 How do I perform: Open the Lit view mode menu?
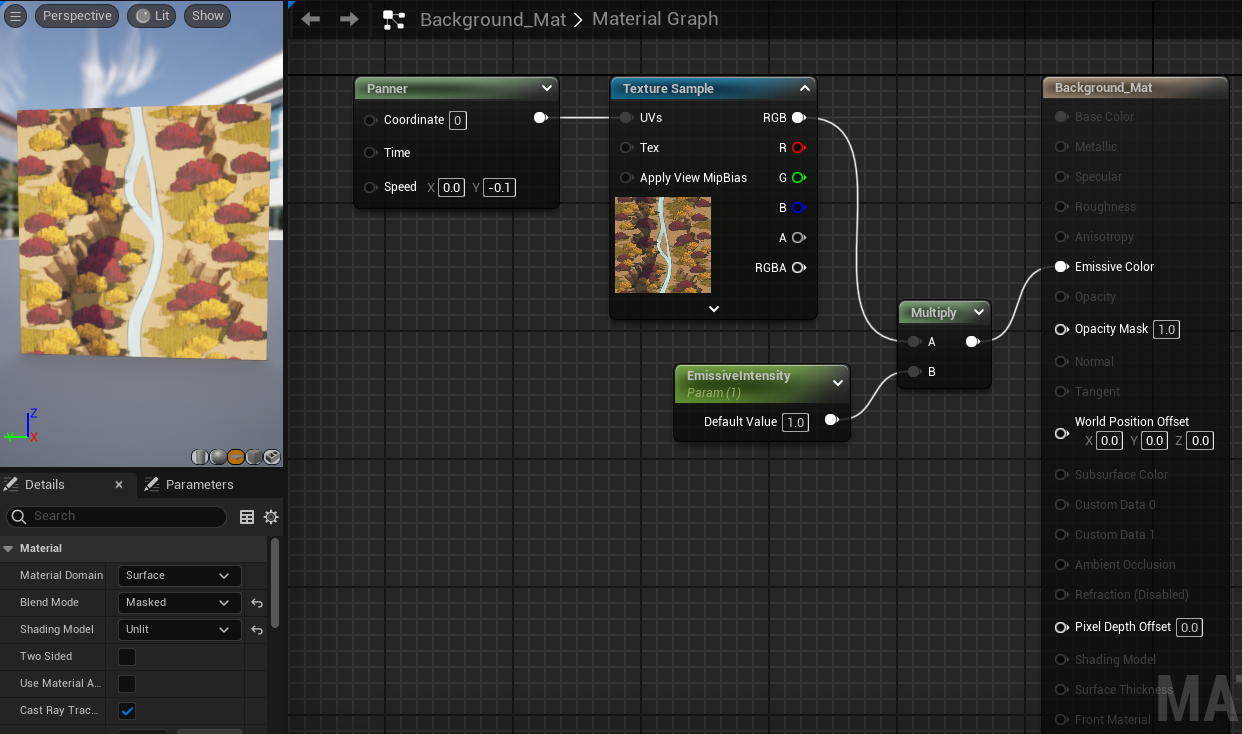(152, 16)
